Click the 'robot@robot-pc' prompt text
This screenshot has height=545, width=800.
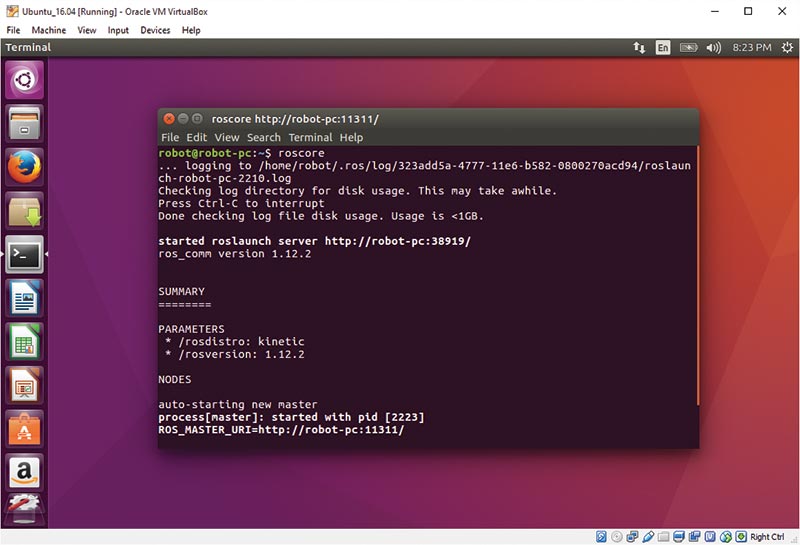click(x=205, y=153)
